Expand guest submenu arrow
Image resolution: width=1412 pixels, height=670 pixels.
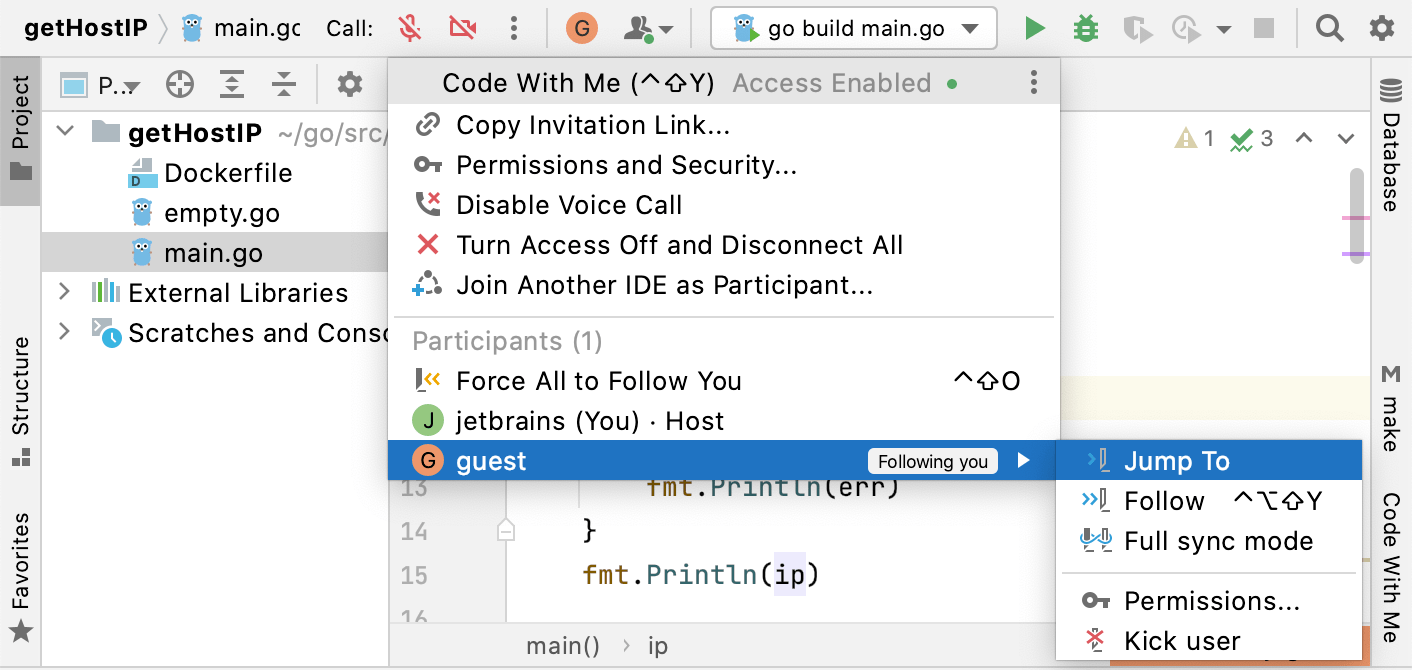click(x=1023, y=461)
